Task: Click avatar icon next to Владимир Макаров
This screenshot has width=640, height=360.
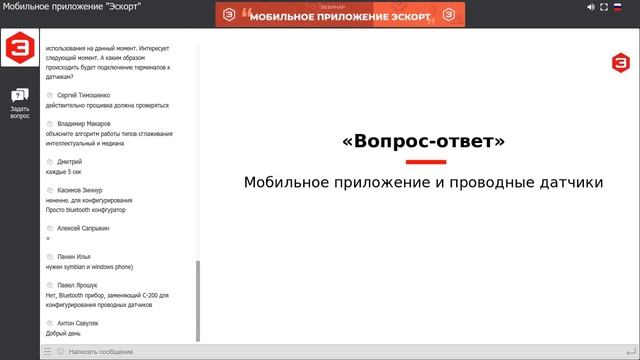Action: 50,124
